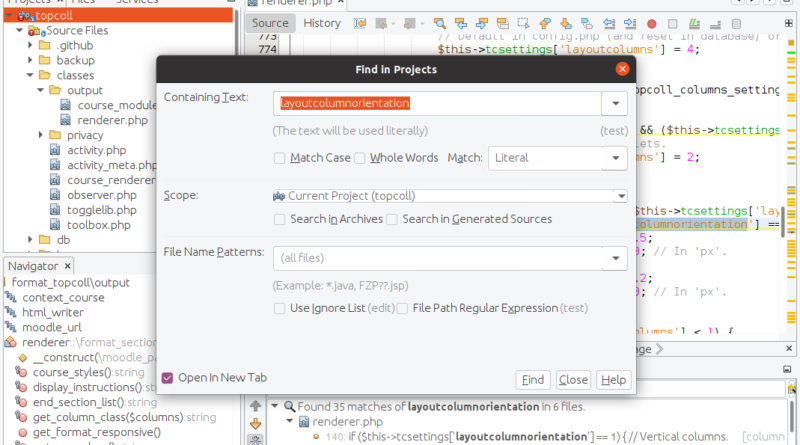
Task: Click Next Bookmark down-arrow icon
Action: (x=566, y=23)
